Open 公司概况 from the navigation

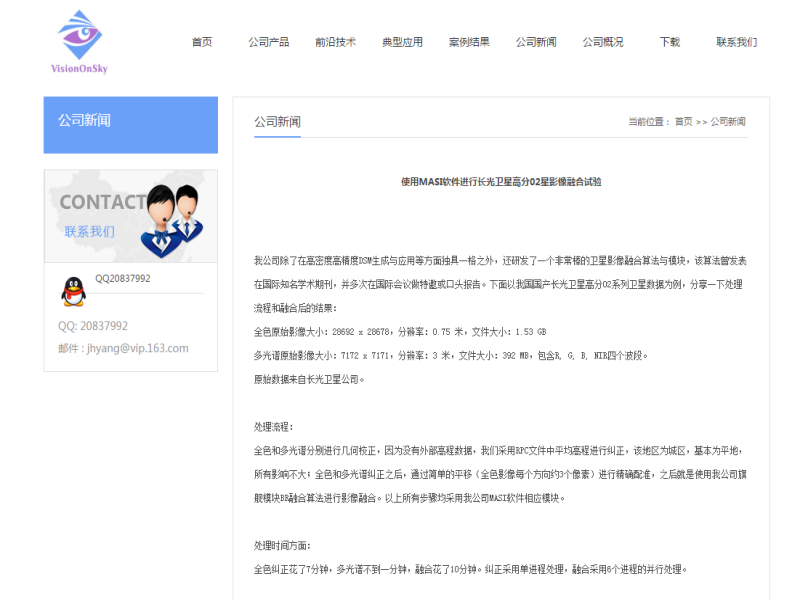(x=603, y=42)
